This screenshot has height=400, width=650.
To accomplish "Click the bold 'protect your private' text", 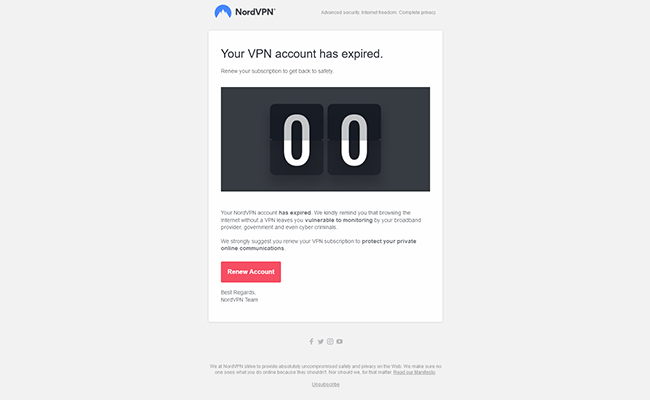I will click(x=389, y=241).
